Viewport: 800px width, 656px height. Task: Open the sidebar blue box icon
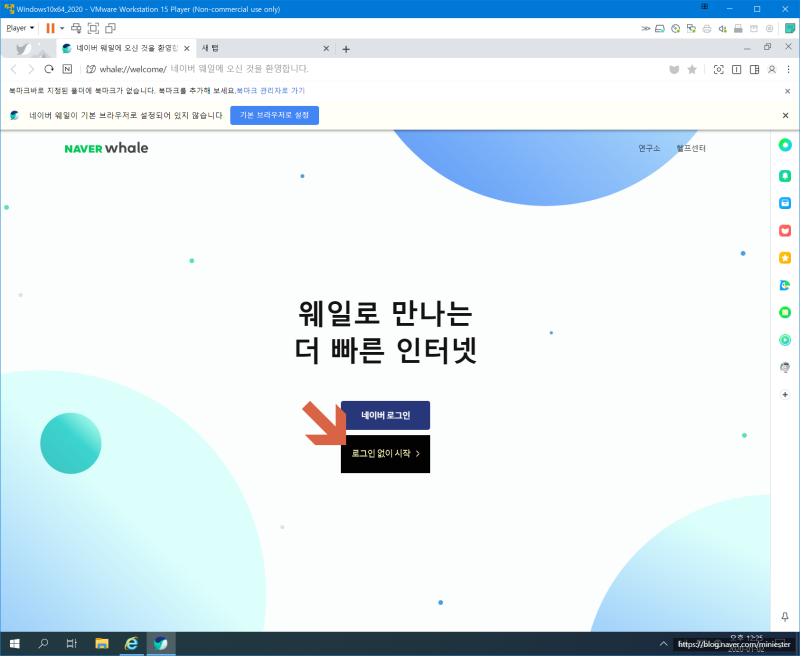tap(785, 203)
